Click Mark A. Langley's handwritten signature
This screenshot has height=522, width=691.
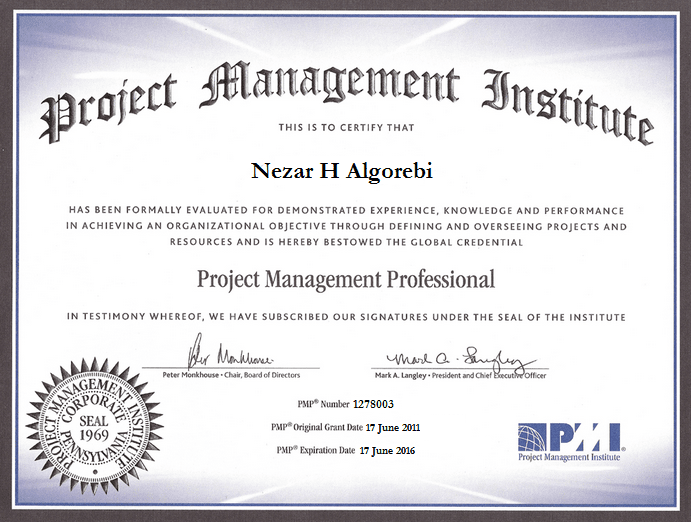(461, 359)
